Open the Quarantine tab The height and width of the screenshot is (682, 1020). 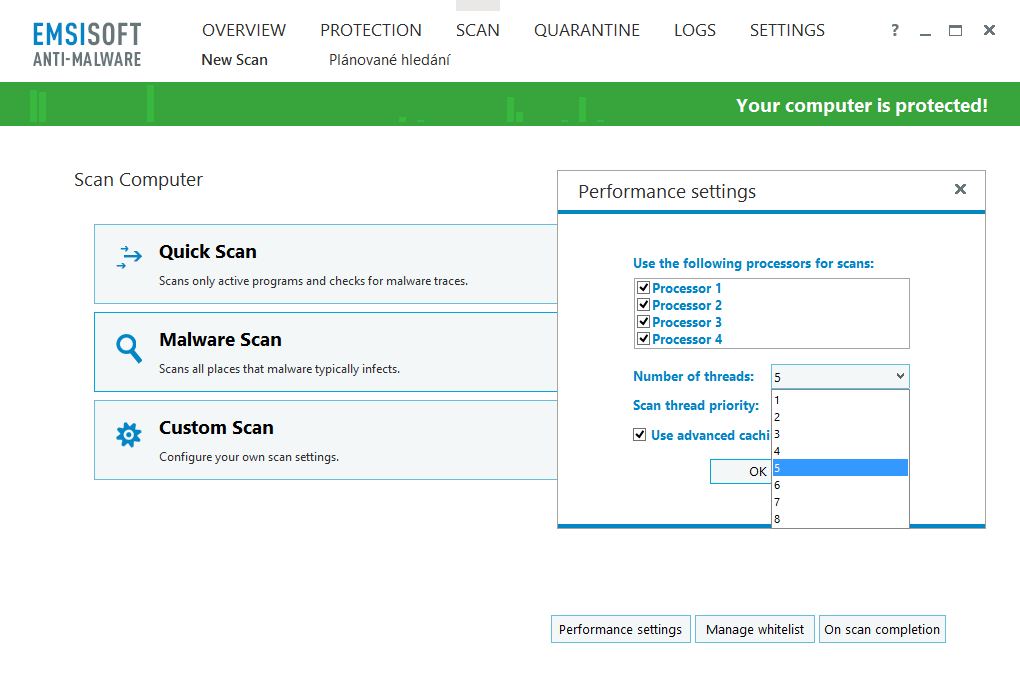pos(586,30)
